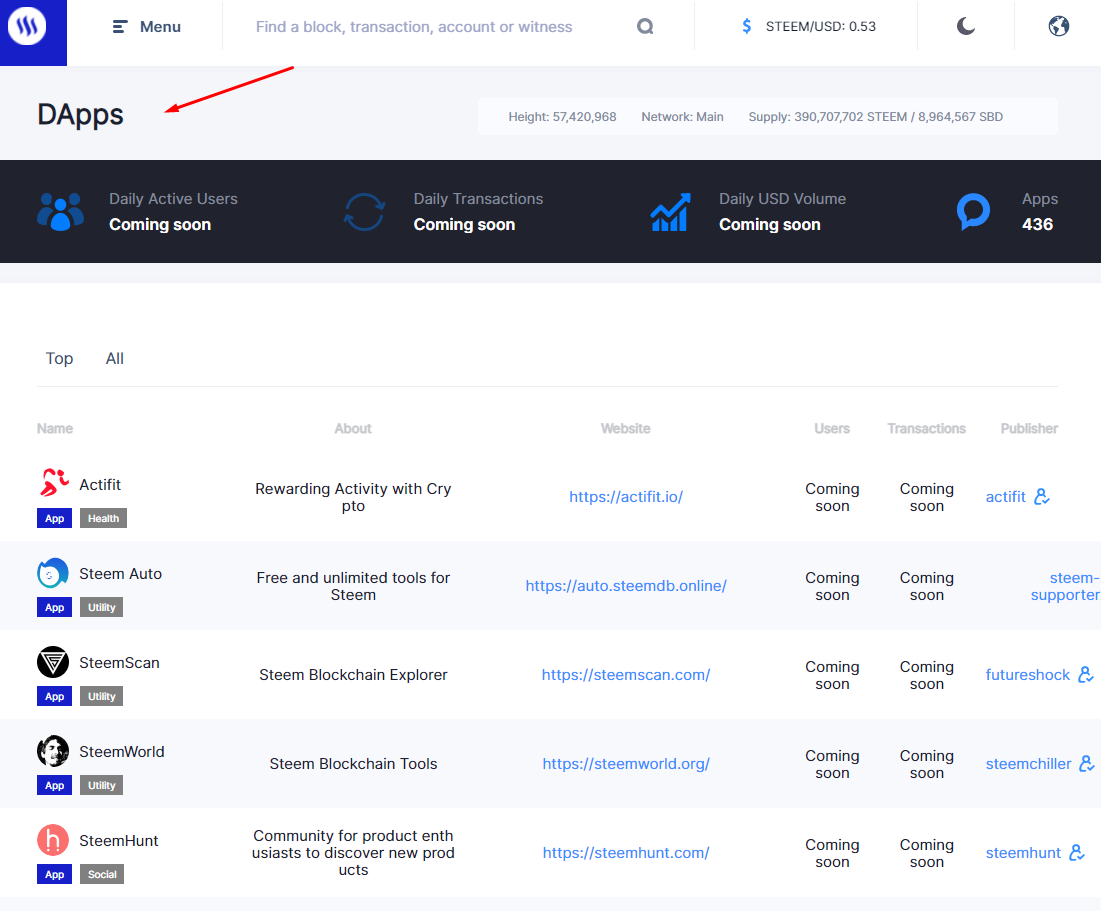Switch to the All tab
Screen dimensions: 1101x911
(114, 358)
